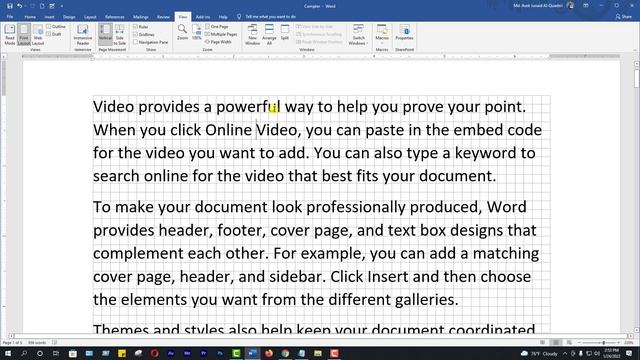Viewport: 640px width, 360px height.
Task: Open the Customize Quick Access Toolbar dropdown
Action: coord(62,6)
